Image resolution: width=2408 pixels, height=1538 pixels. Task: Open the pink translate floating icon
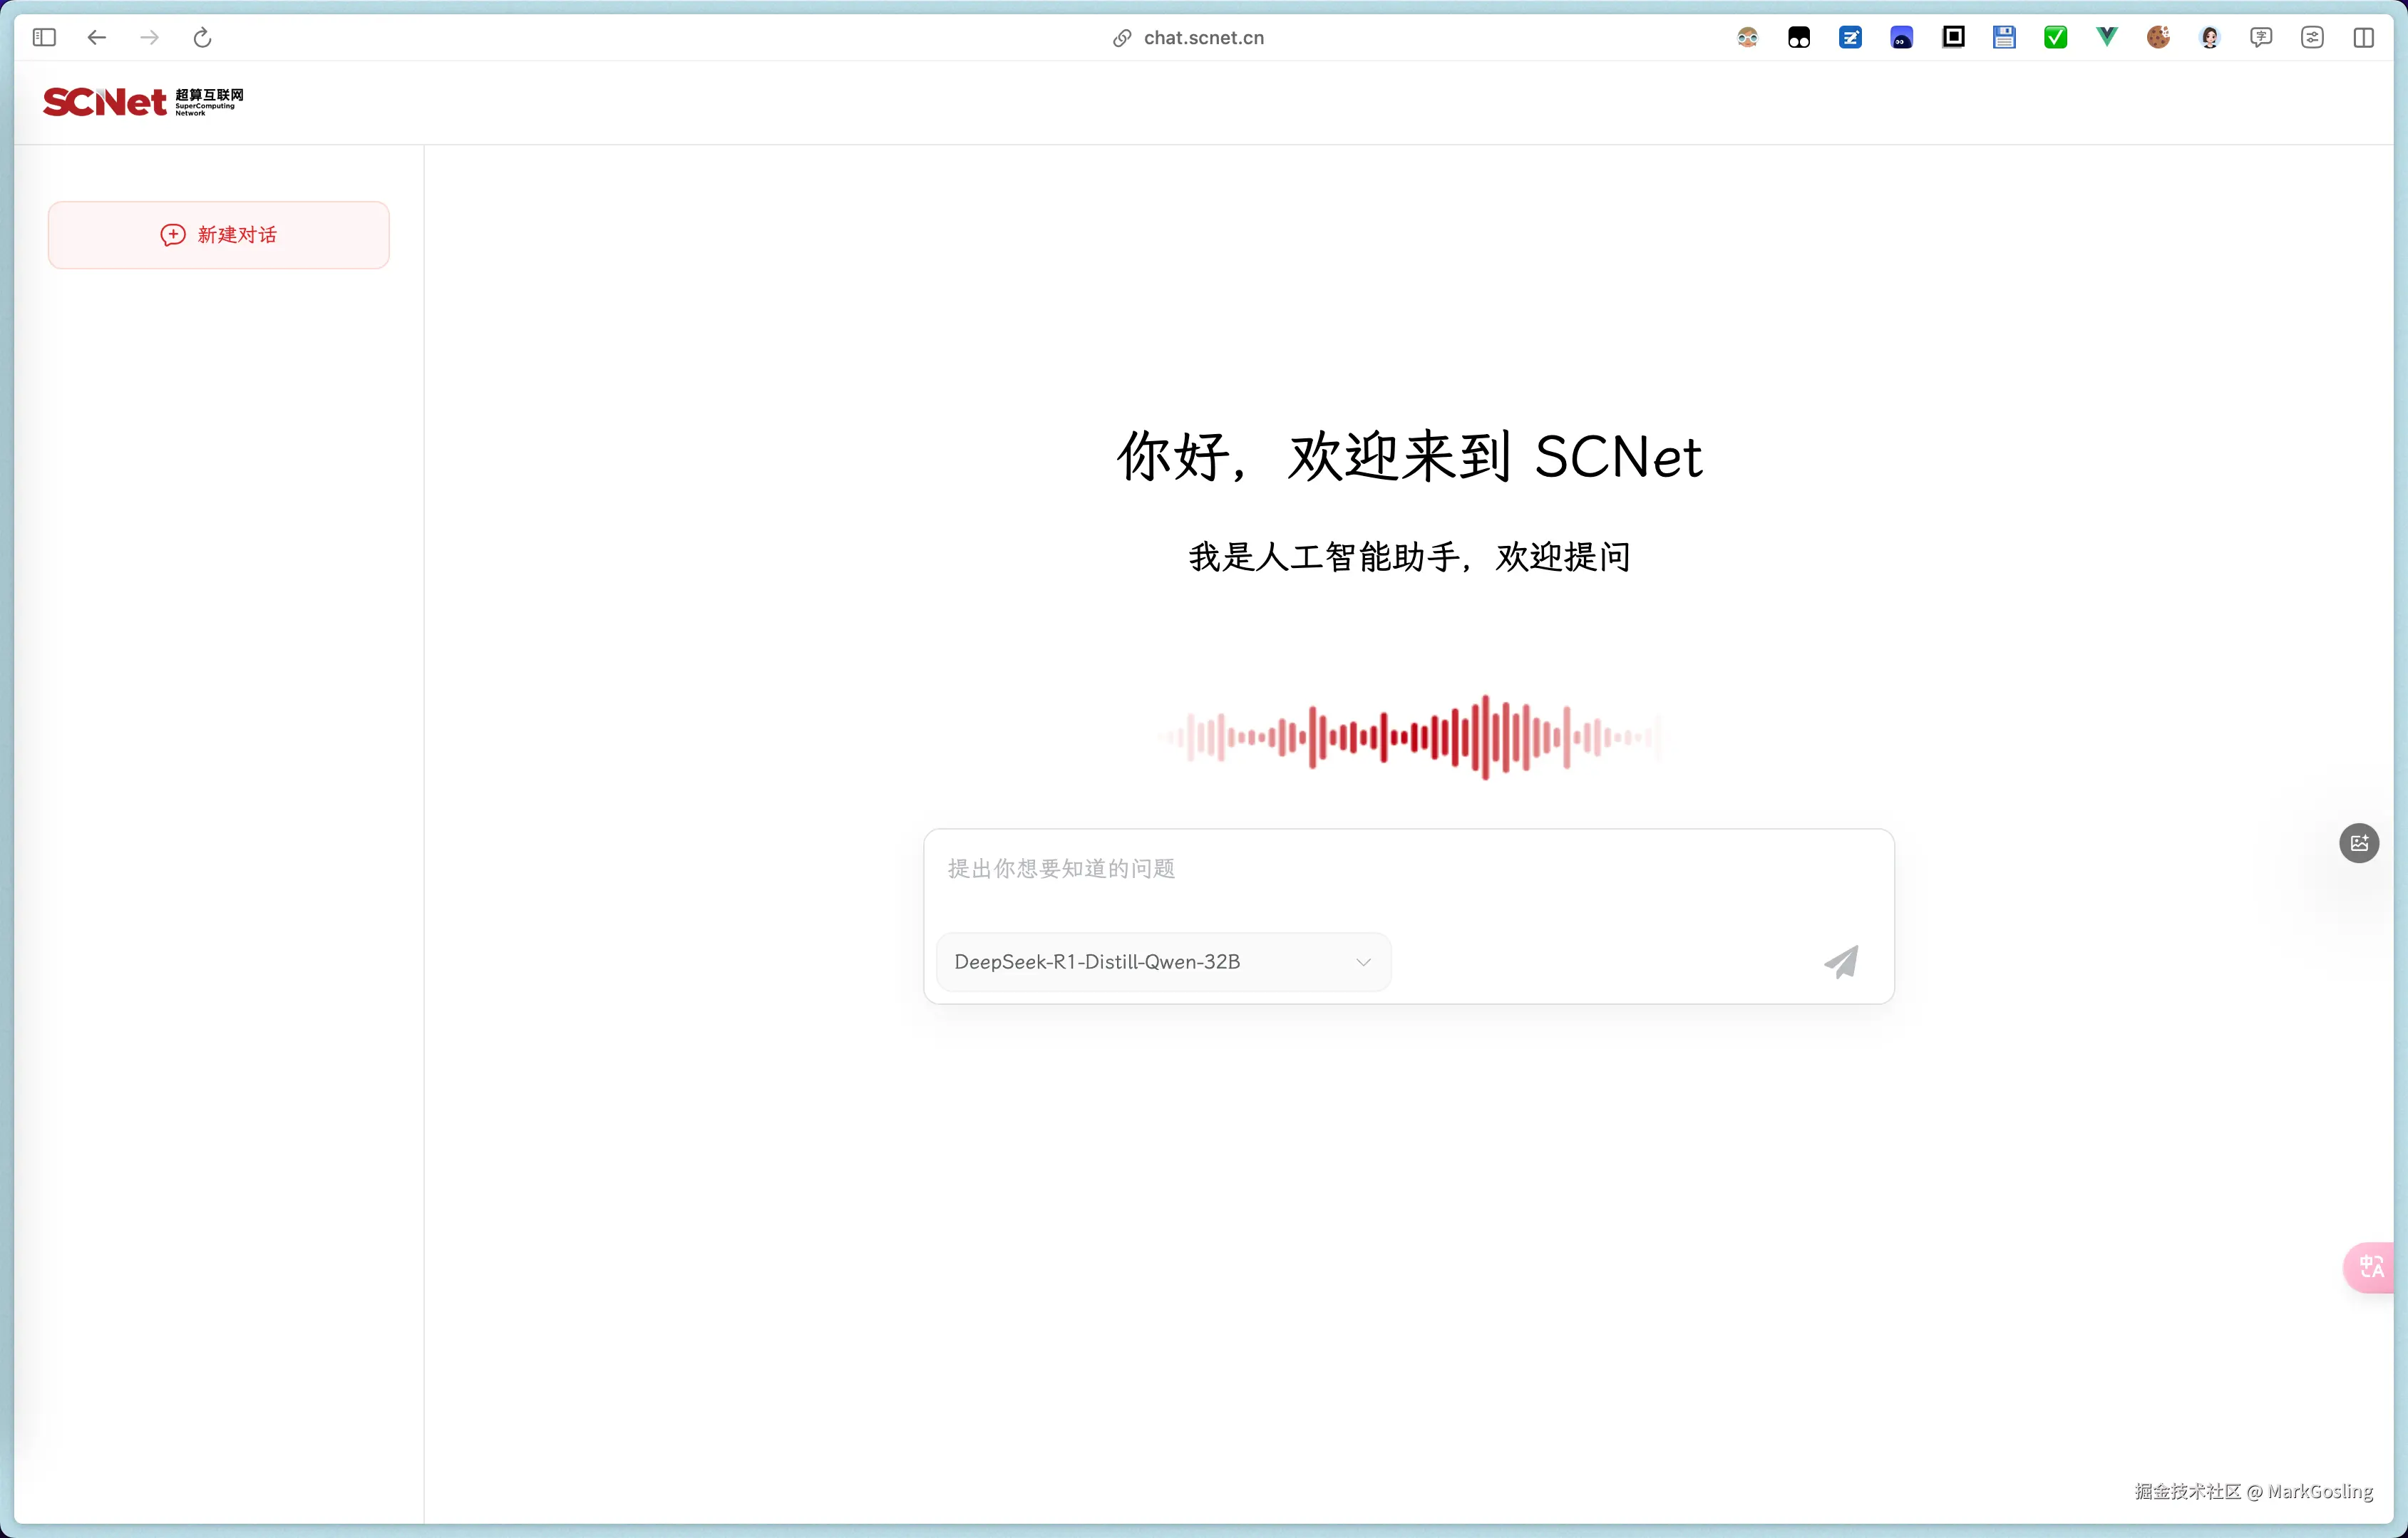coord(2371,1267)
